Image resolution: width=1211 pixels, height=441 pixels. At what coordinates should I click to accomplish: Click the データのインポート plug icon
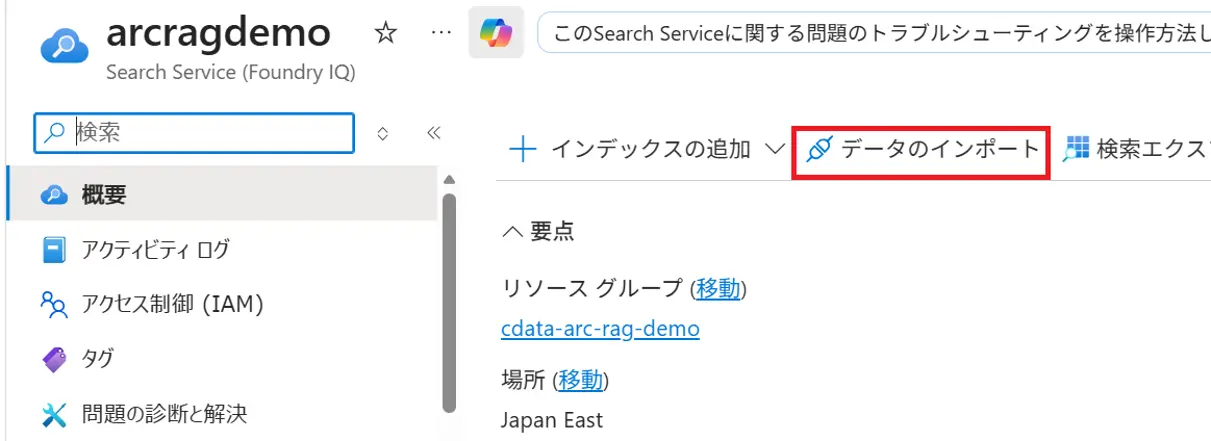[x=819, y=150]
